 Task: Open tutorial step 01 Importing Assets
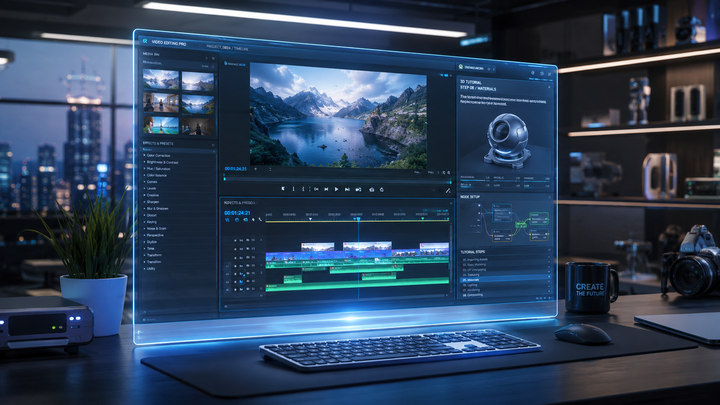point(505,259)
